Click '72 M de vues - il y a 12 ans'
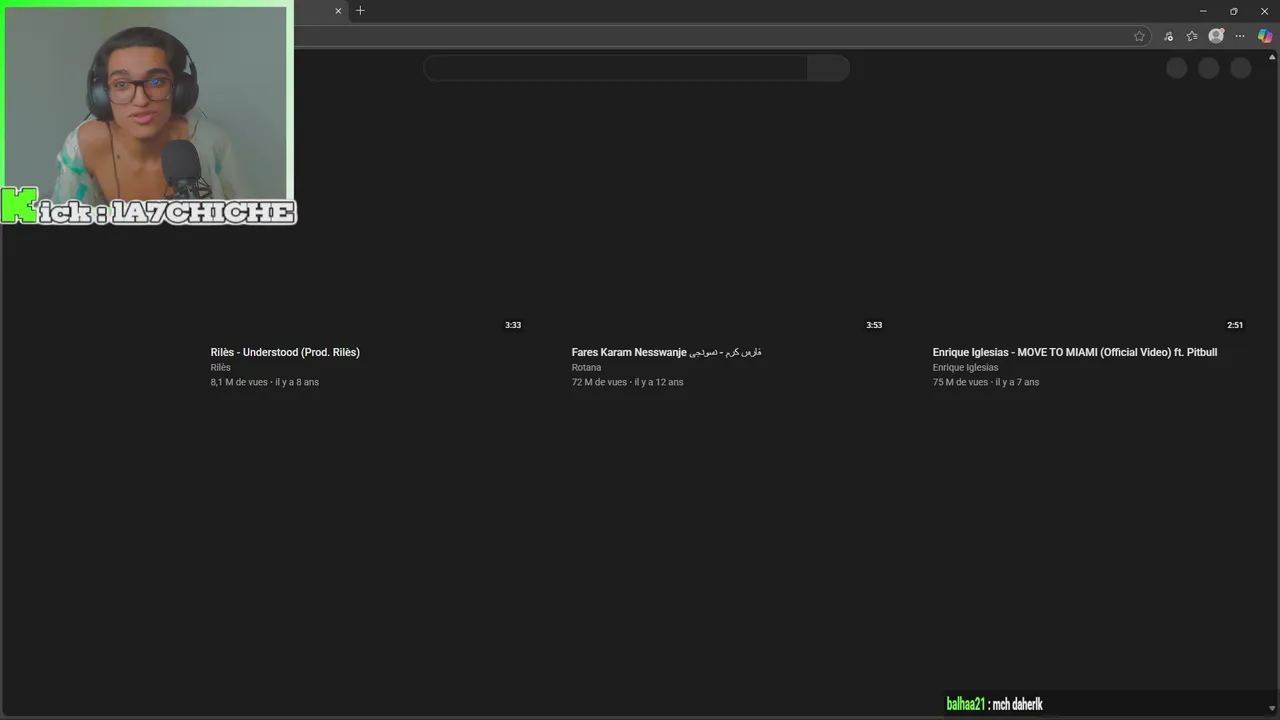This screenshot has width=1280, height=720. point(627,382)
